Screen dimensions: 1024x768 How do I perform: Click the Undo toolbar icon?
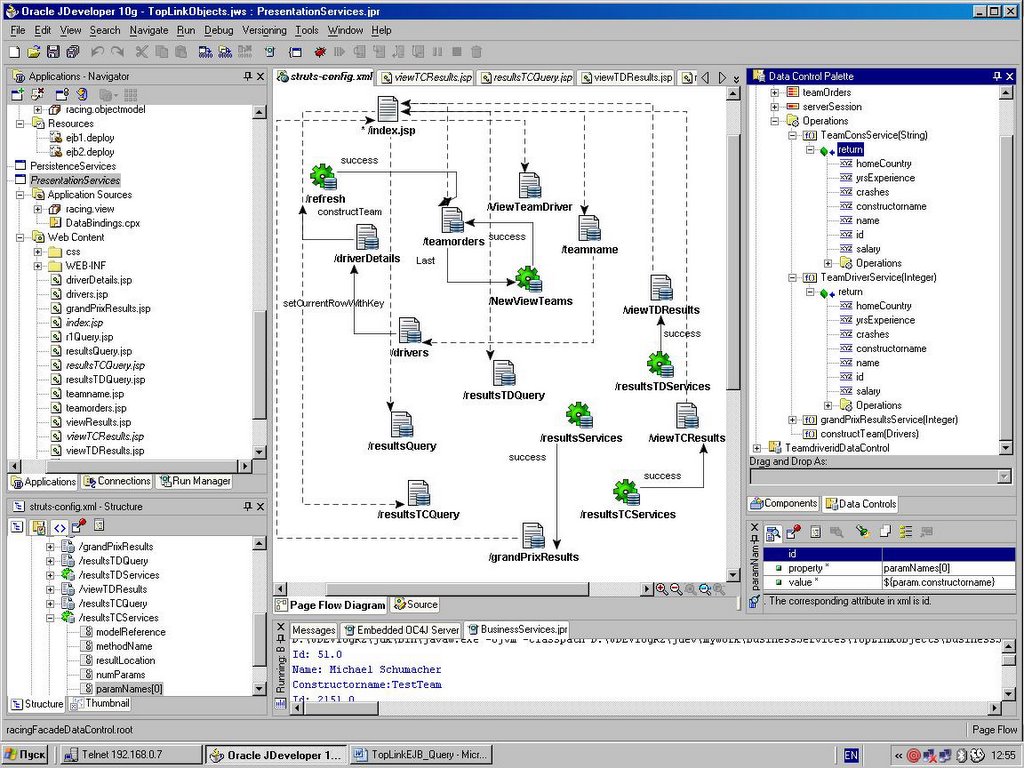(97, 52)
